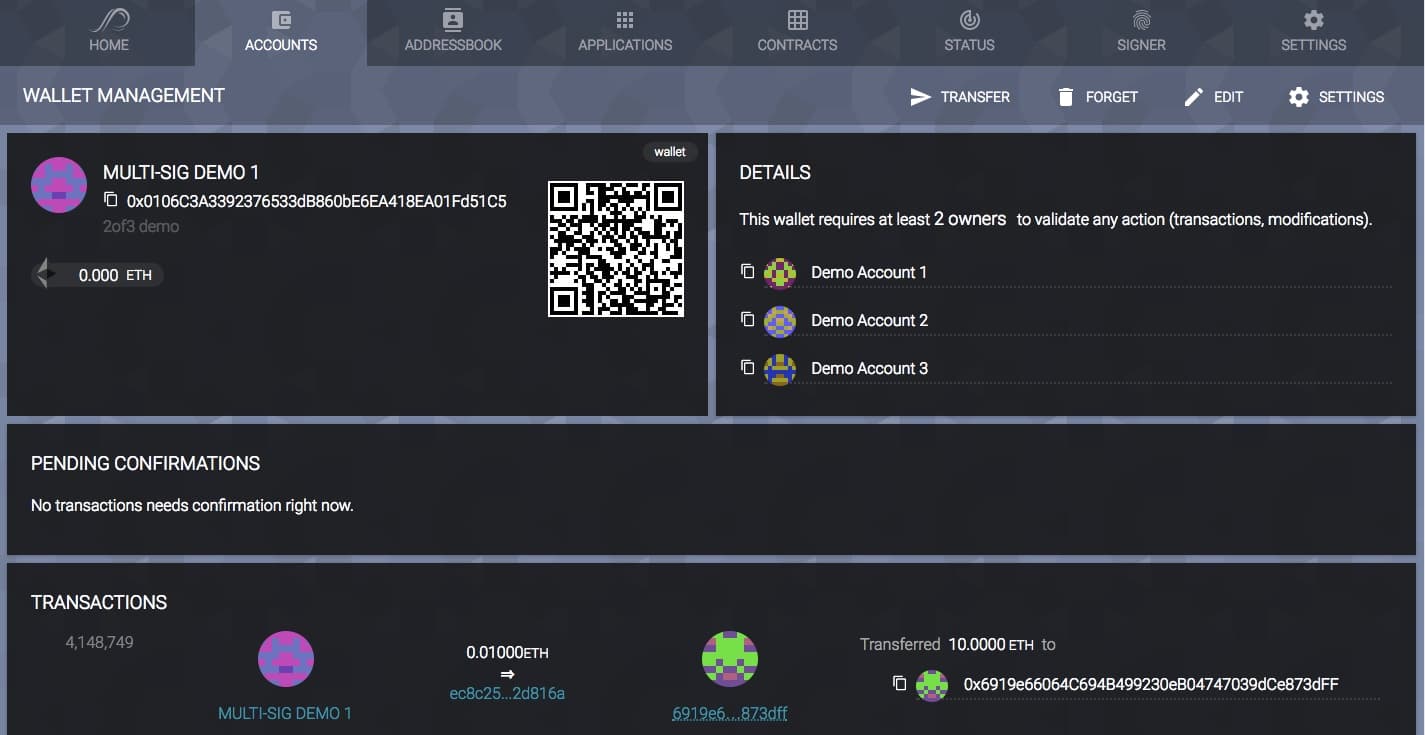Open the MULTI-SIG DEMO 1 transaction link

286,711
